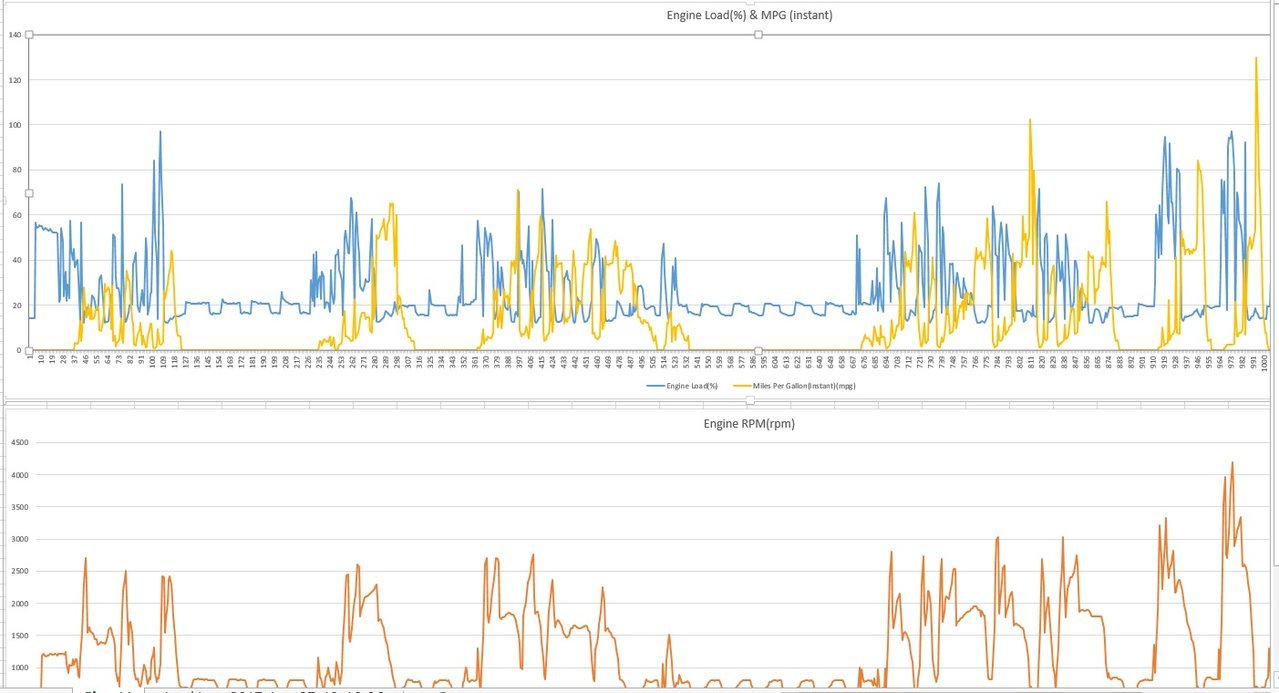Select the 100 label on the top chart axis
Screen dimensions: 1279x693
[x=15, y=125]
